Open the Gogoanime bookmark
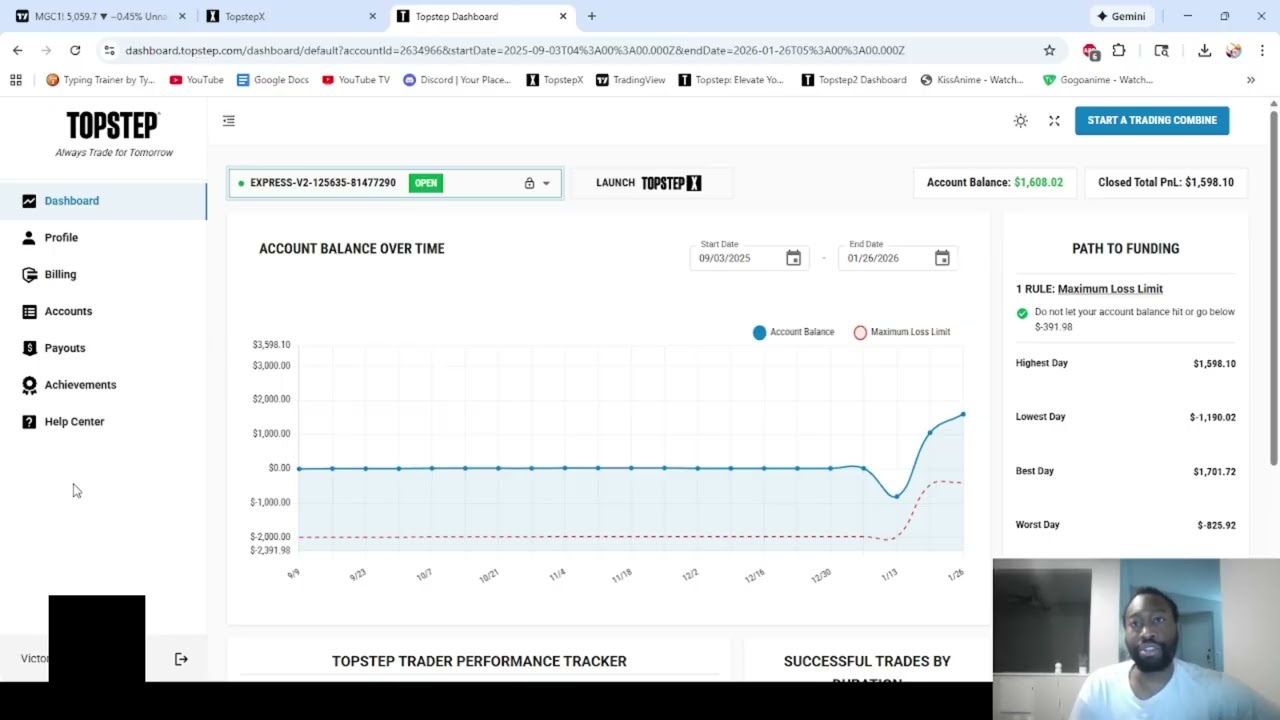1280x720 pixels. tap(1098, 80)
